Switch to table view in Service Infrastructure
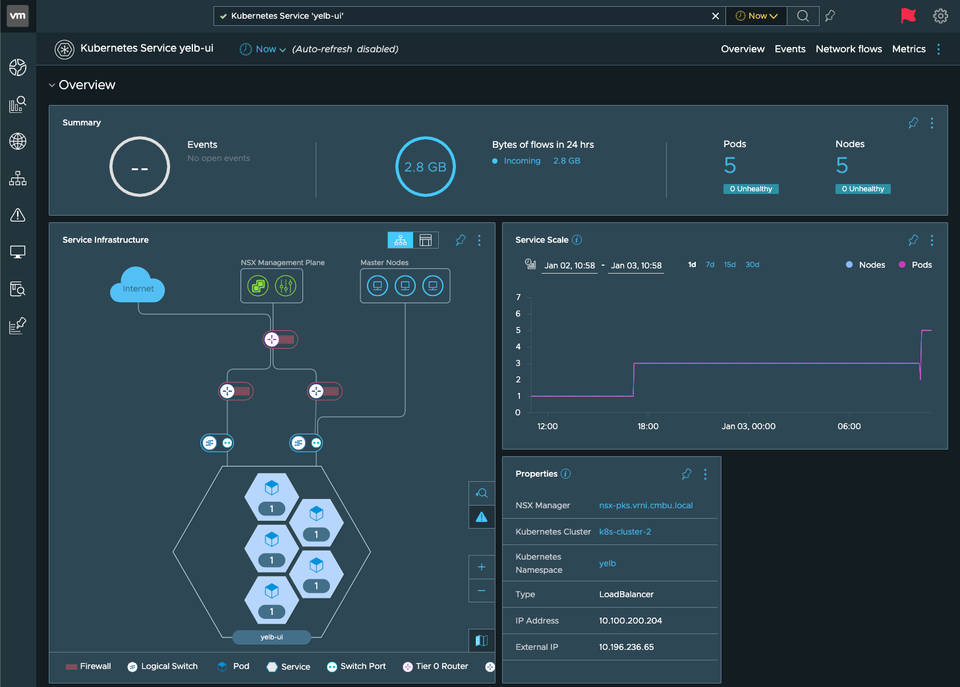960x687 pixels. pos(426,240)
